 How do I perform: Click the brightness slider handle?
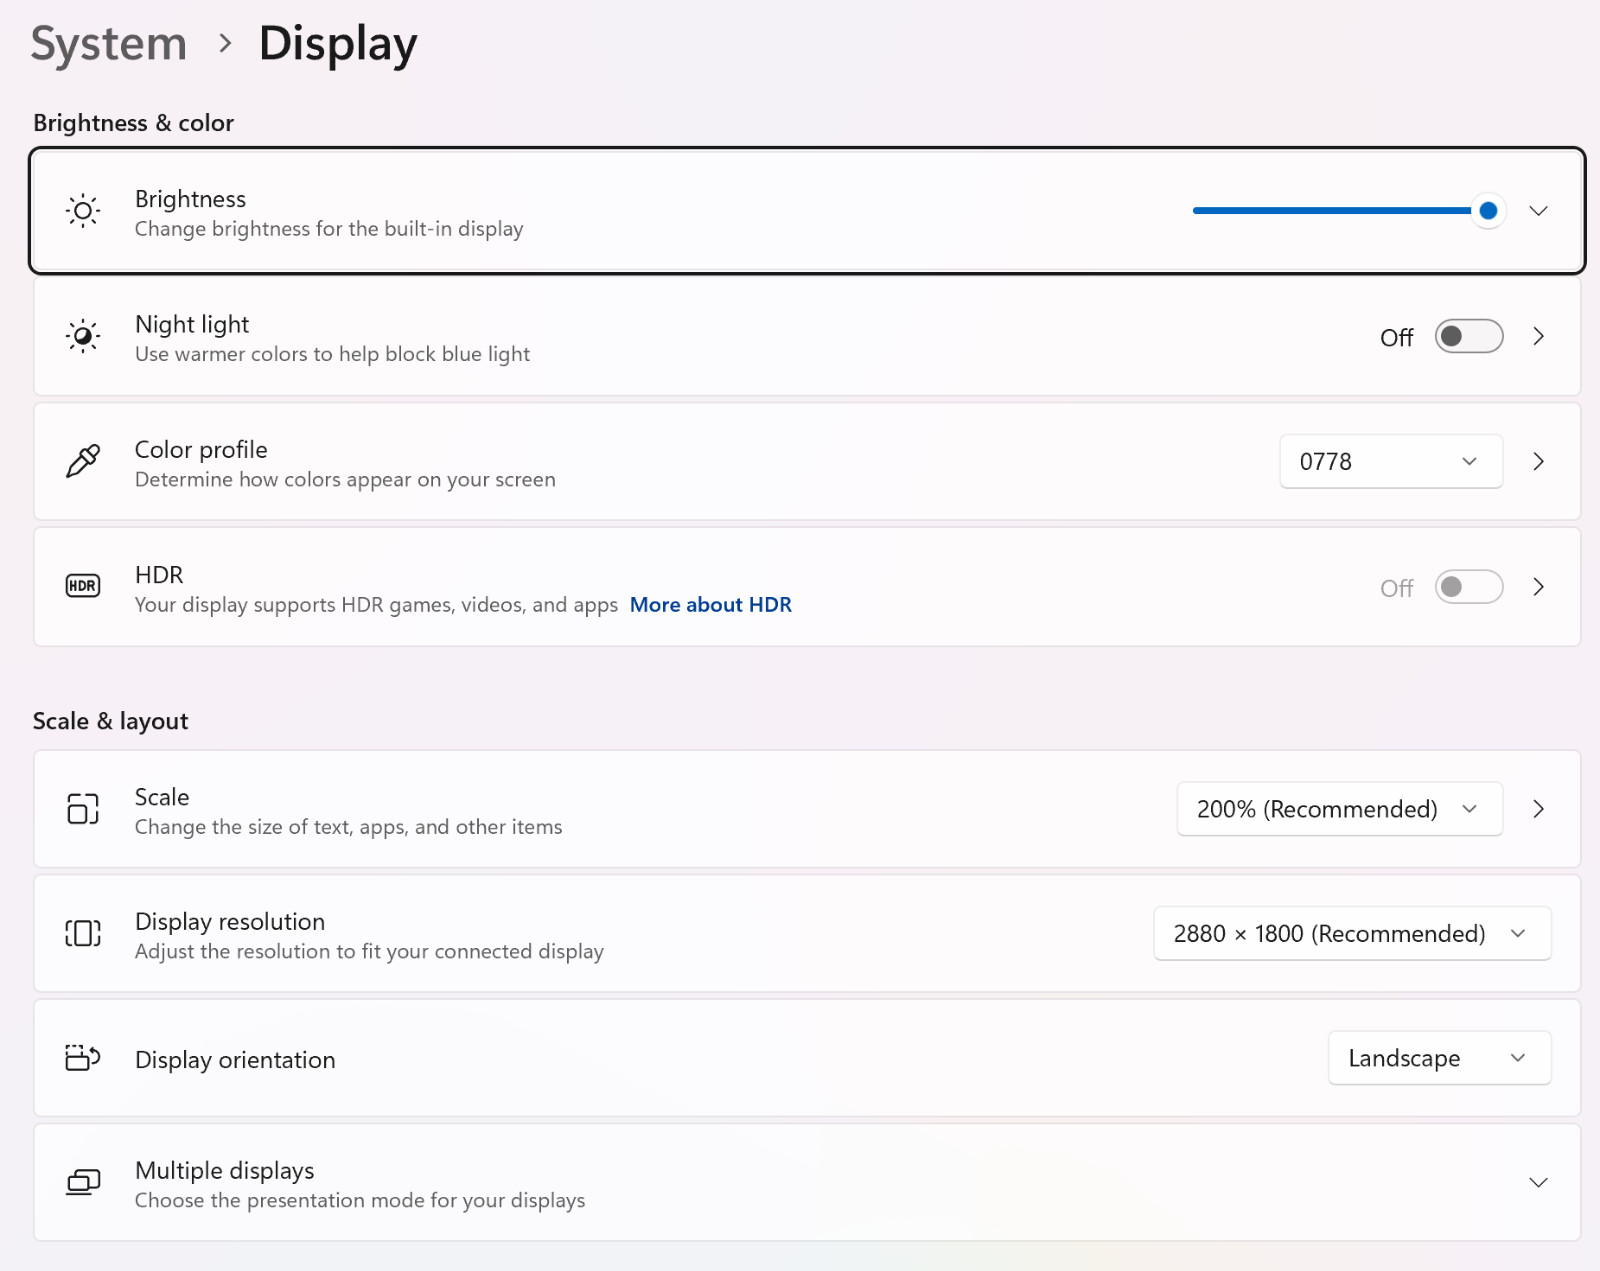1488,211
